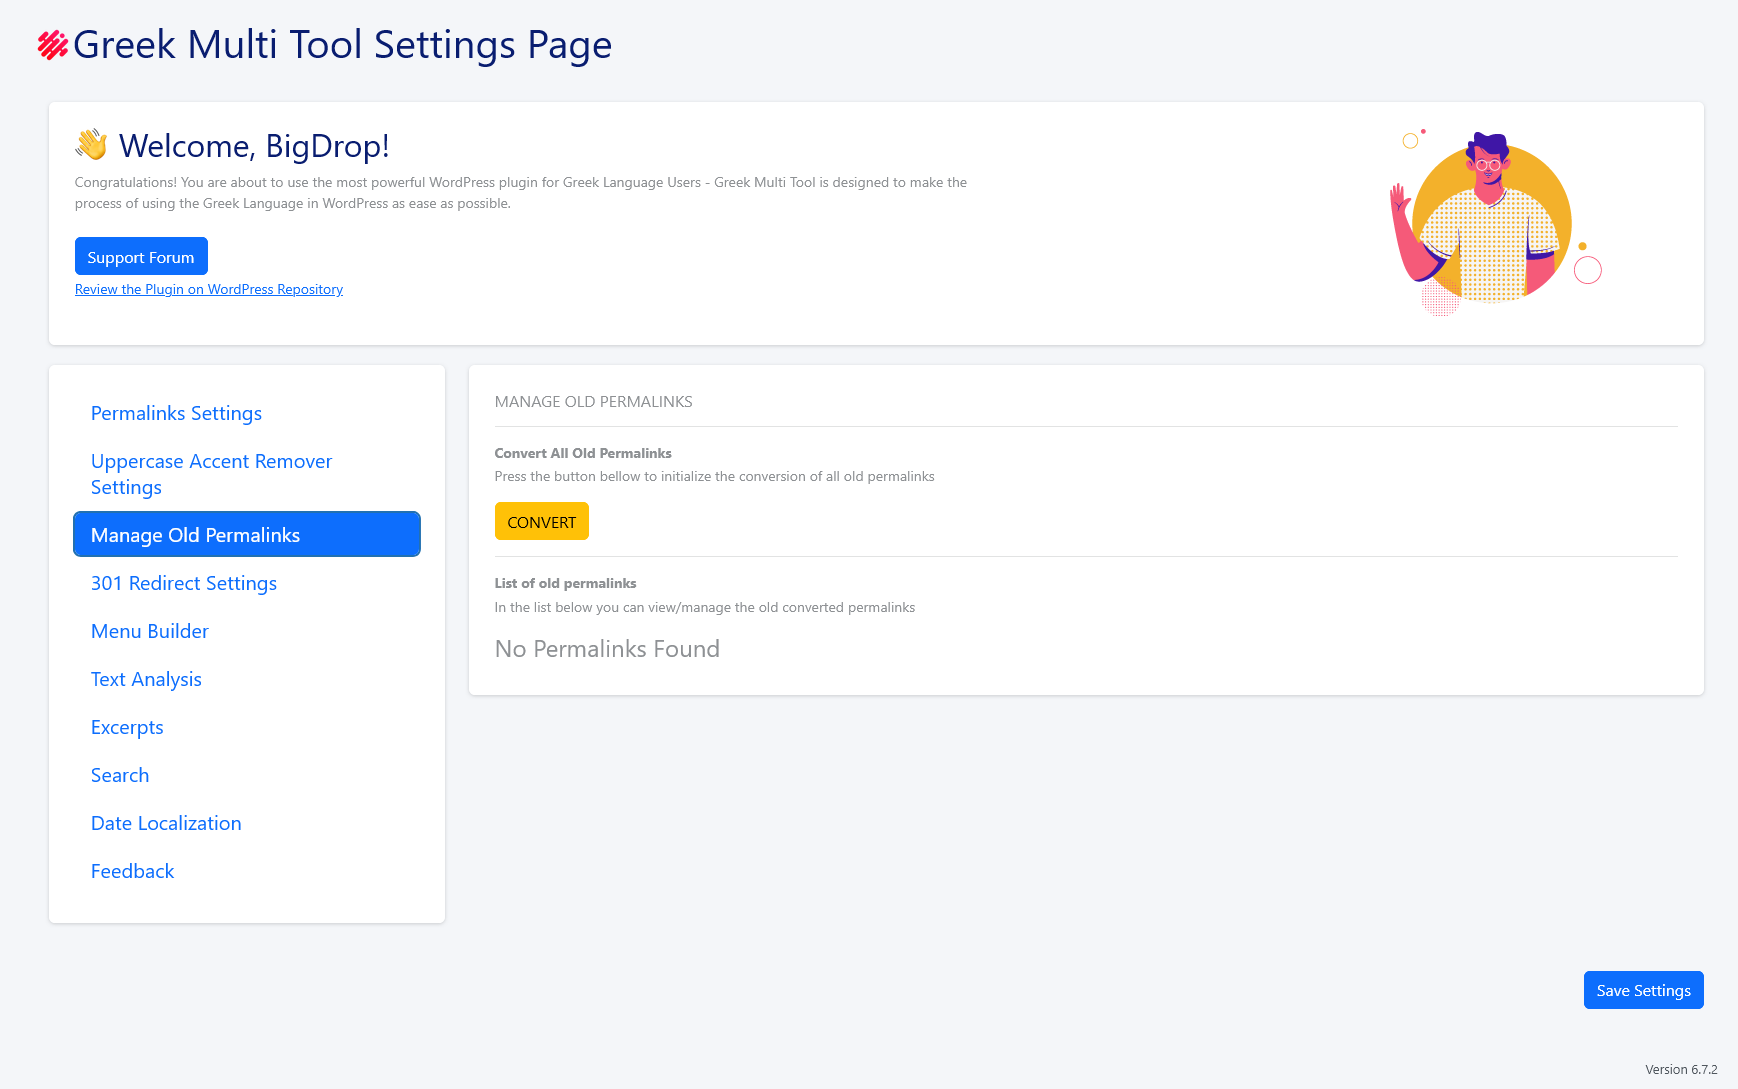Open Review the Plugin on WordPress Repository link

tap(209, 290)
